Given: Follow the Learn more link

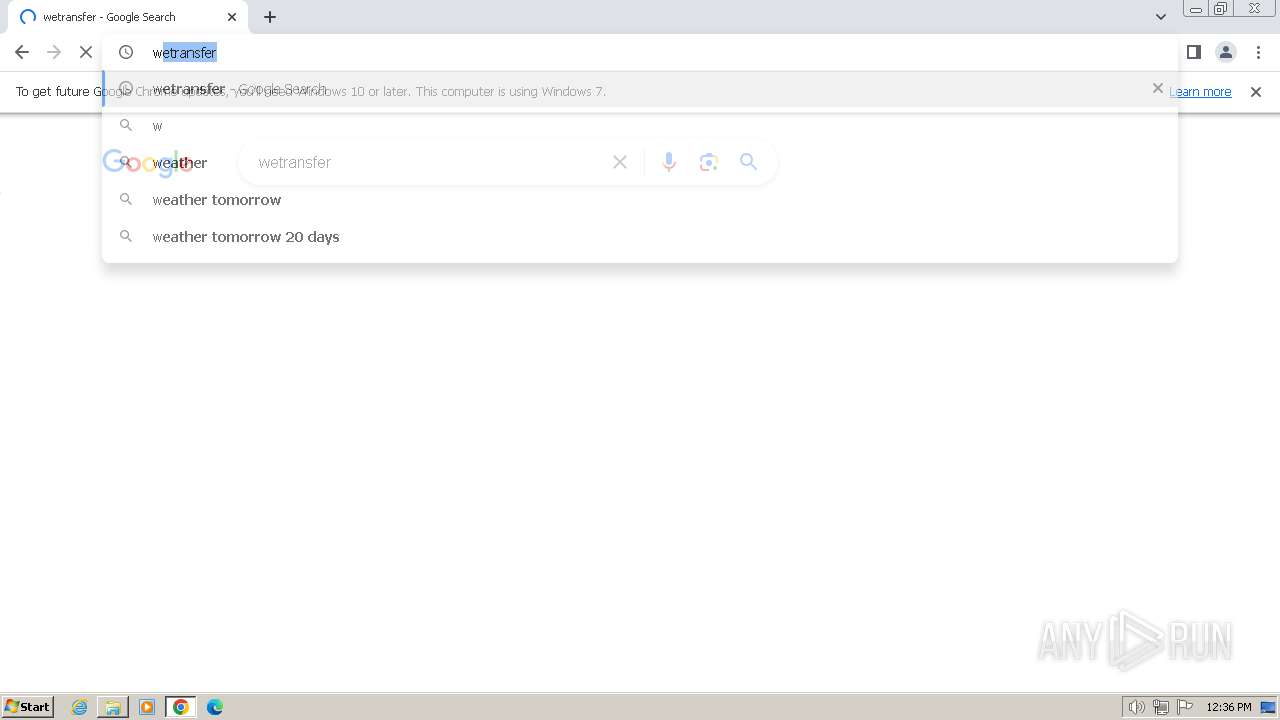Looking at the screenshot, I should (1200, 91).
